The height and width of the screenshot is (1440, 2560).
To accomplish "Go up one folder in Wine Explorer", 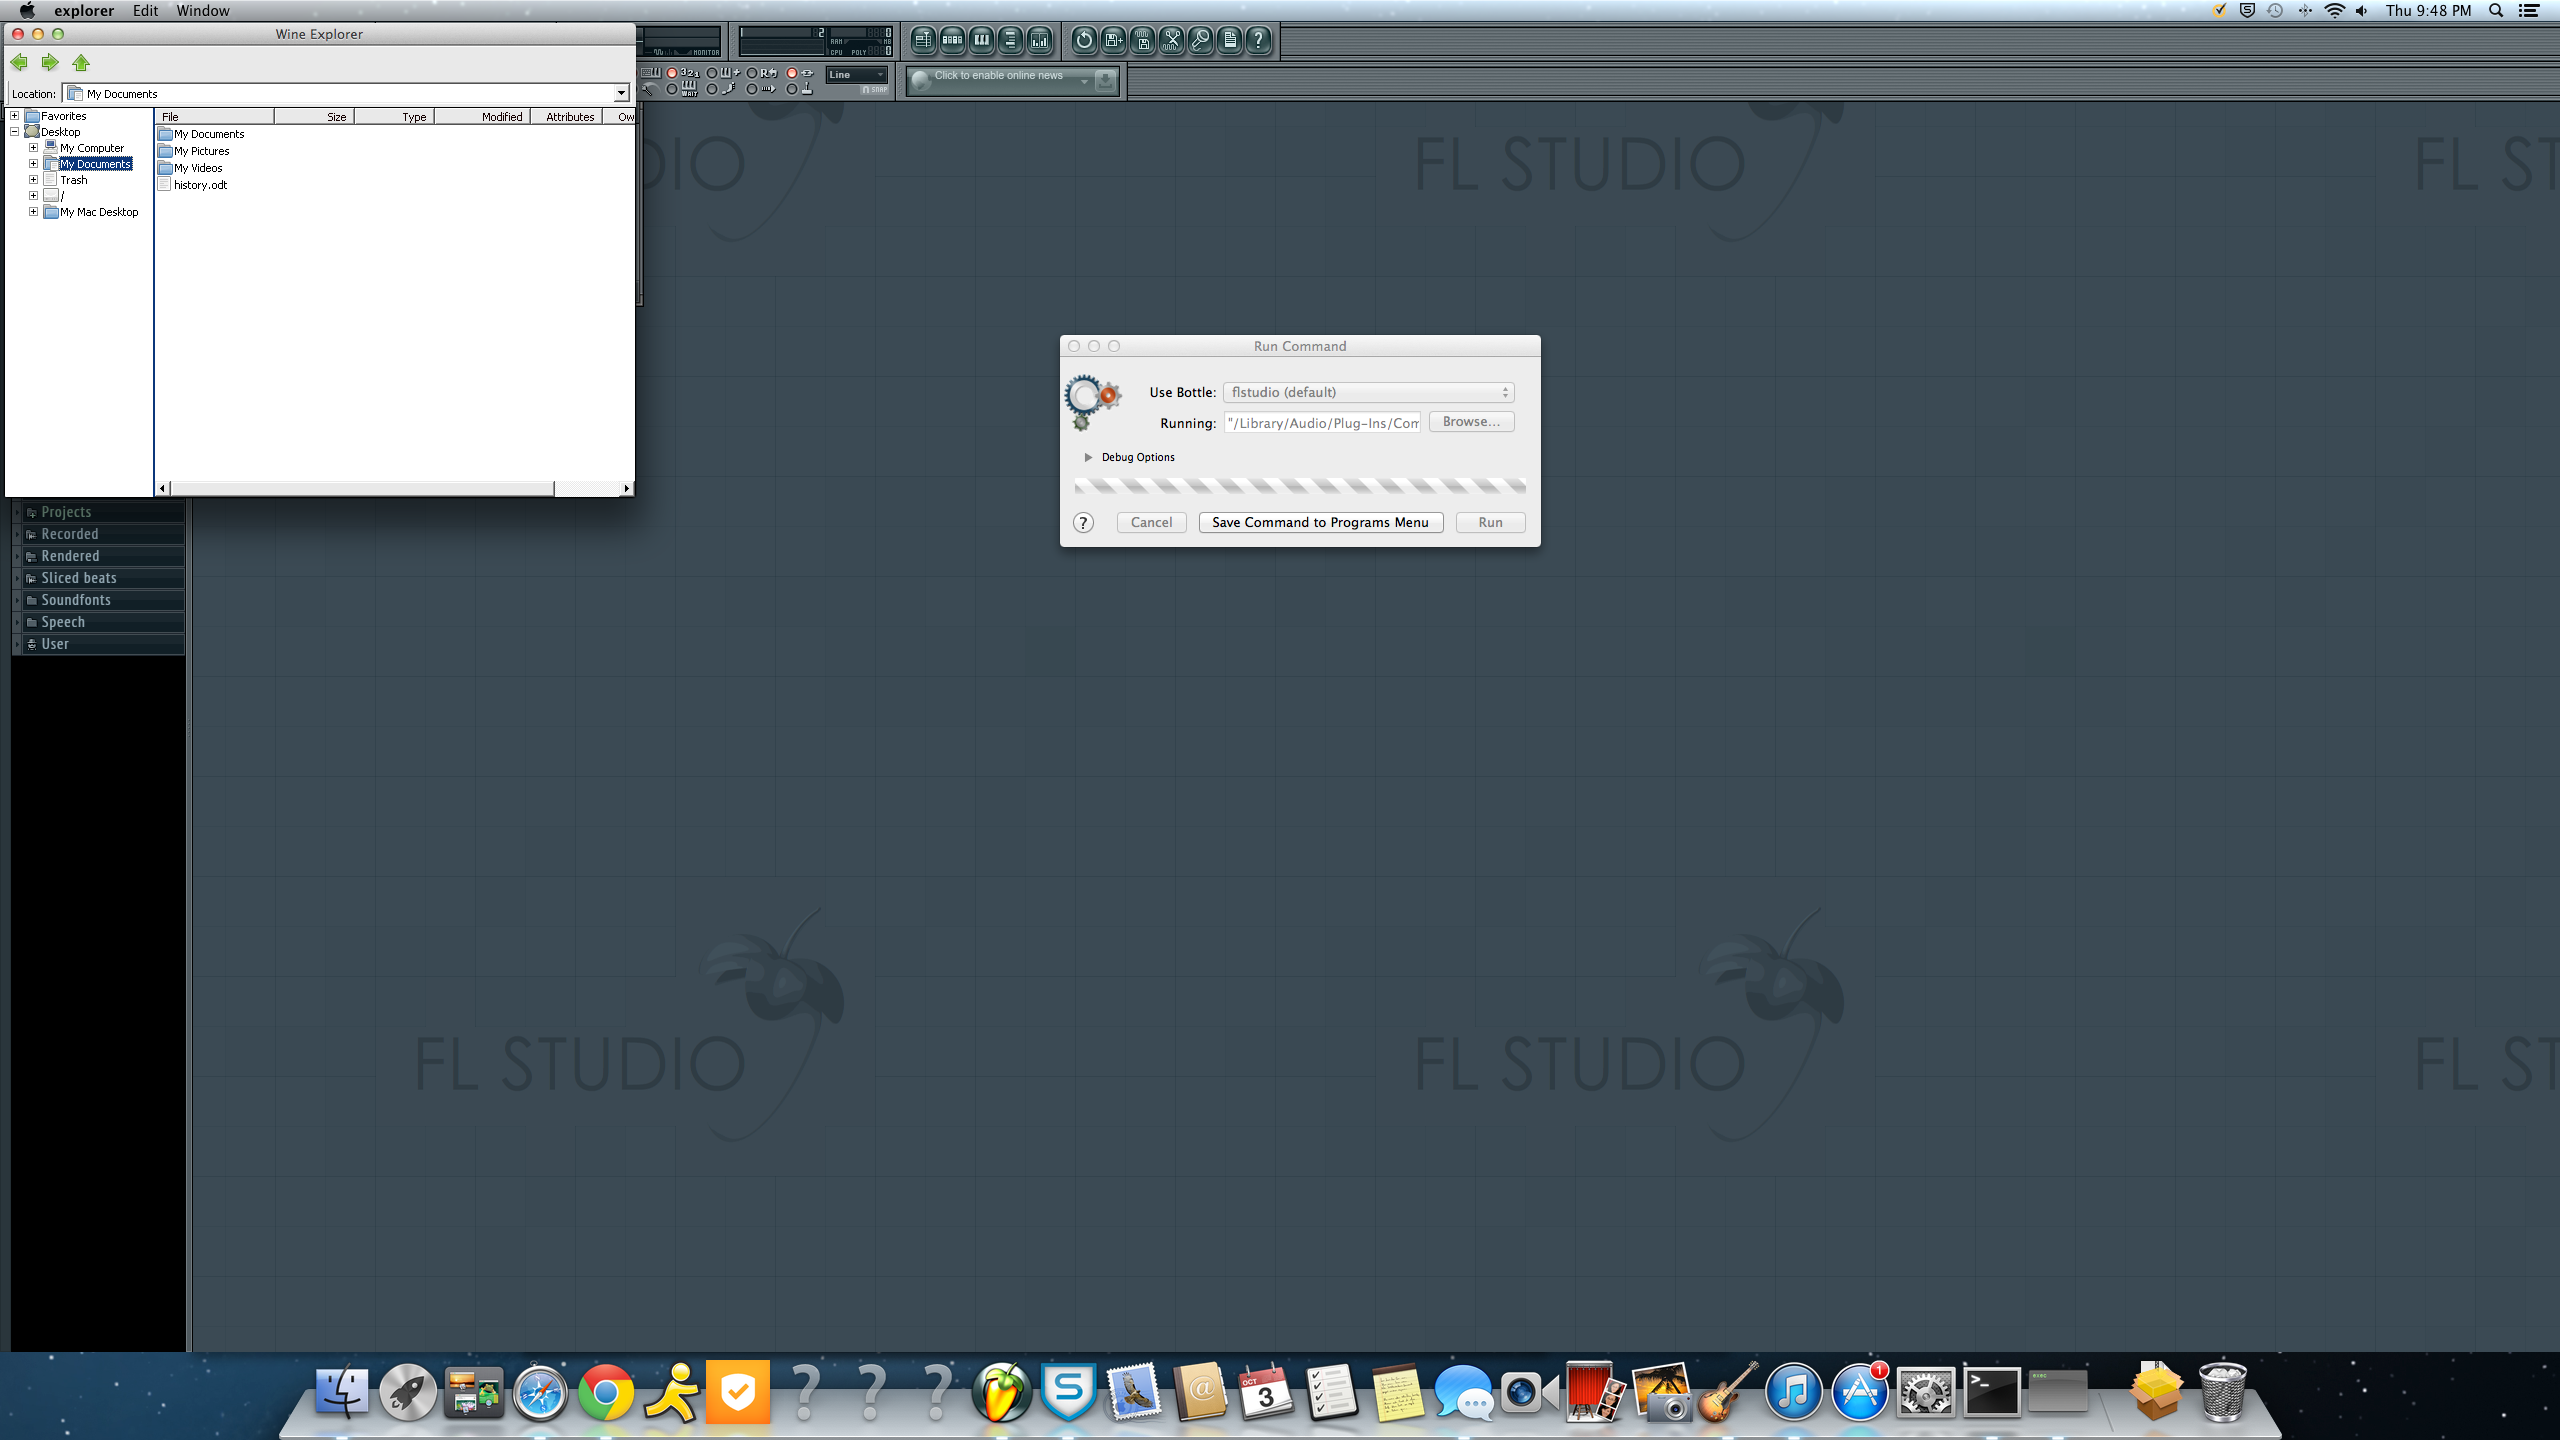I will click(81, 63).
